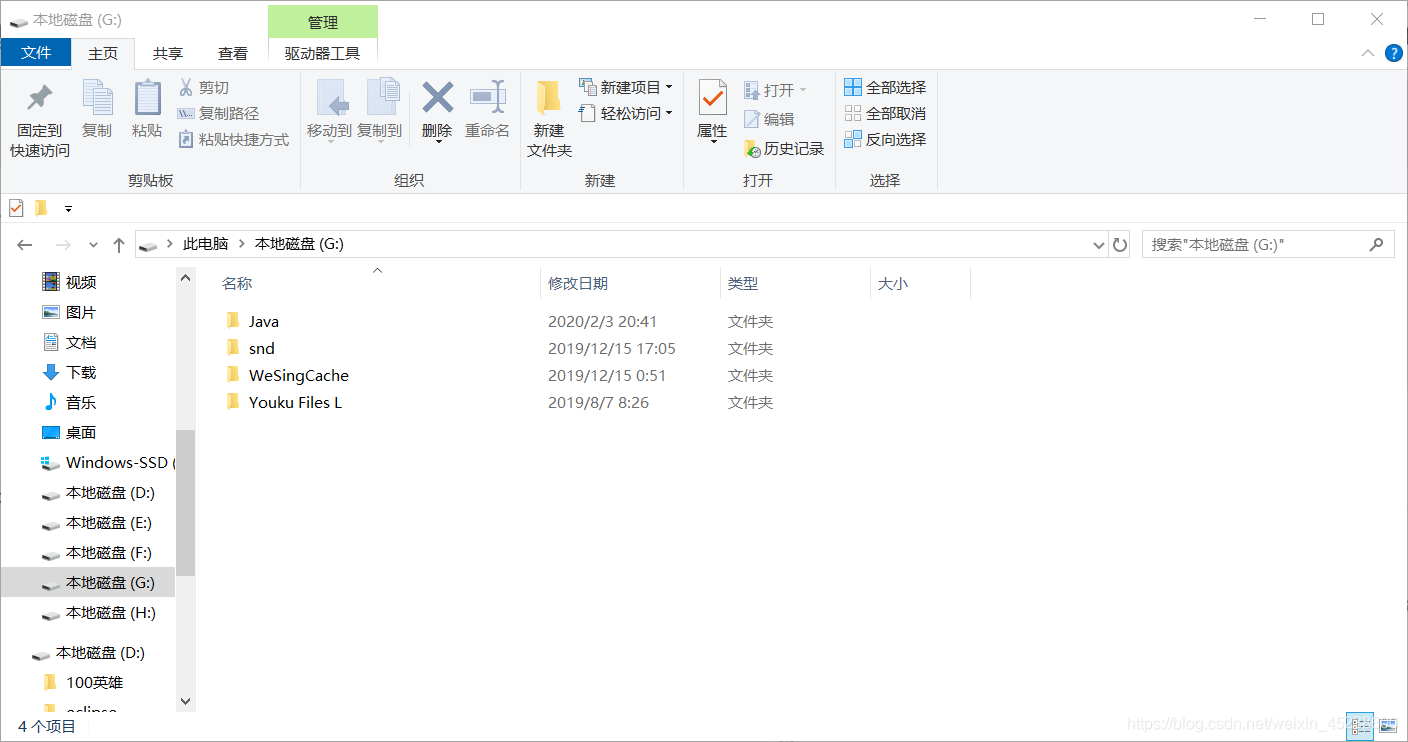Select the snd folder
This screenshot has height=742, width=1408.
[x=261, y=349]
